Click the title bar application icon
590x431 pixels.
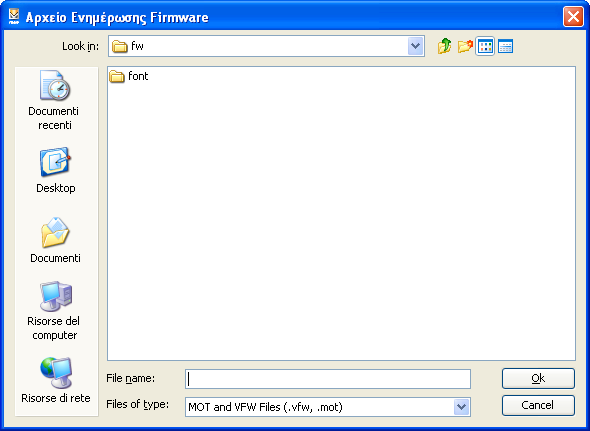tap(14, 17)
